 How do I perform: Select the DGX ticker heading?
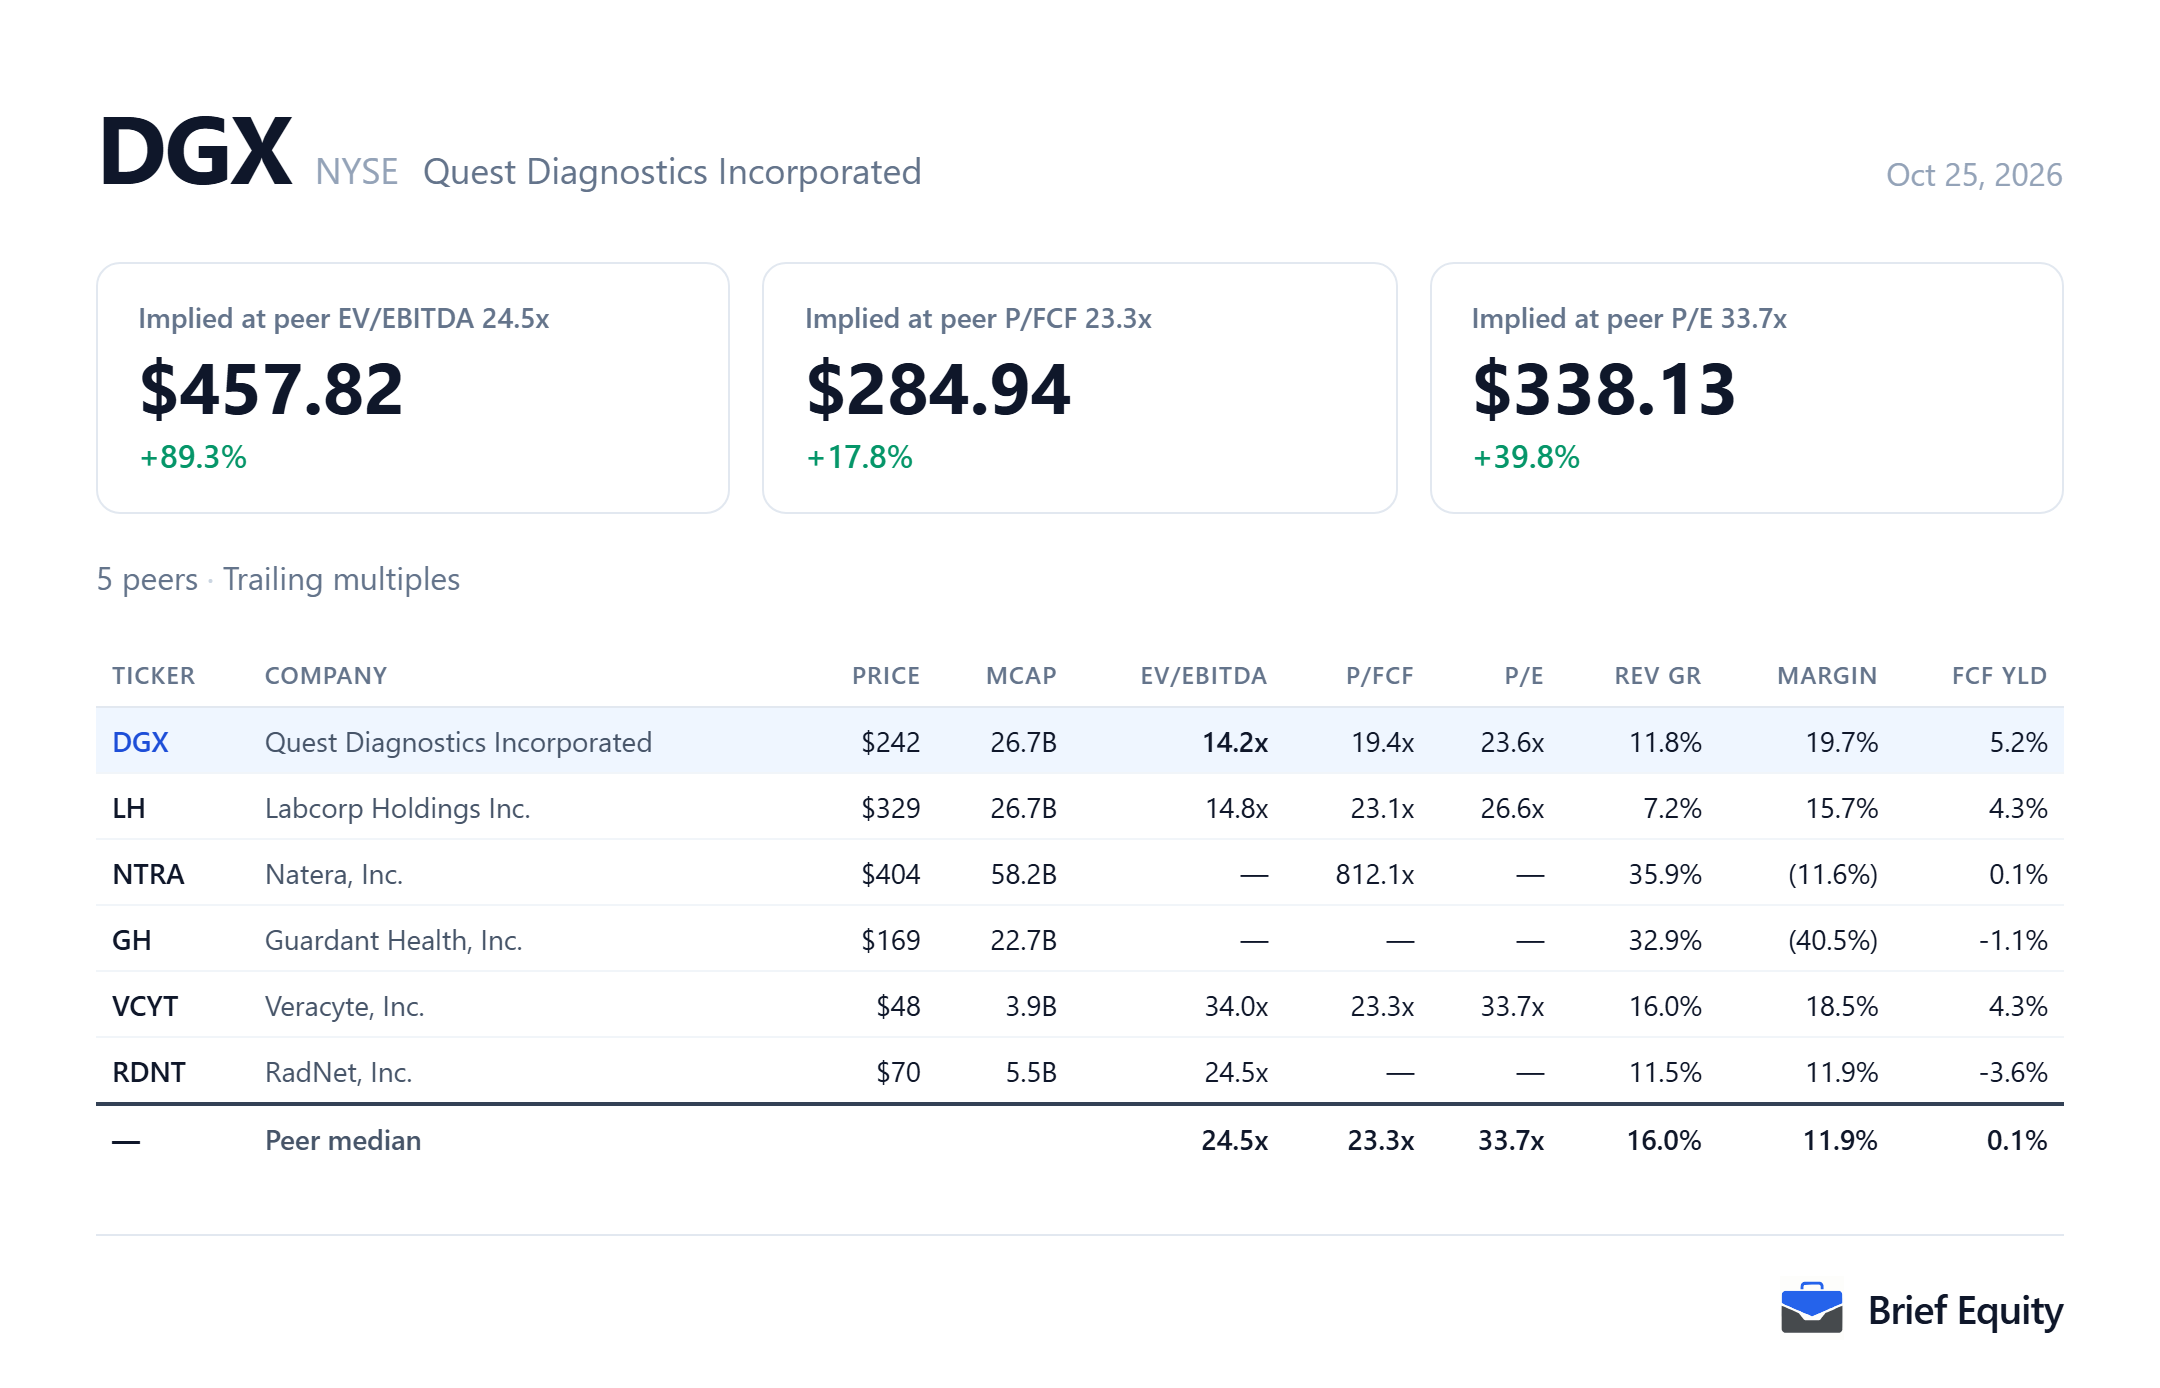[196, 152]
